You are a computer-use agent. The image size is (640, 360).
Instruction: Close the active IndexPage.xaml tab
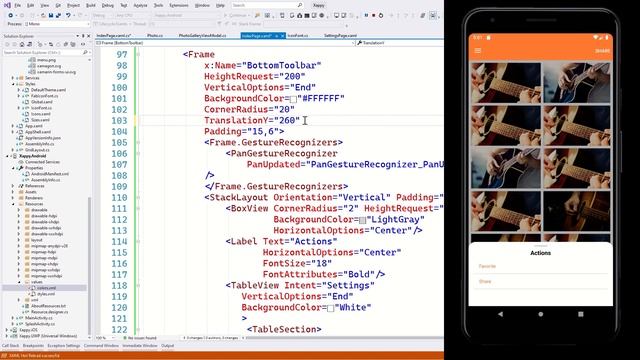pyautogui.click(x=282, y=36)
